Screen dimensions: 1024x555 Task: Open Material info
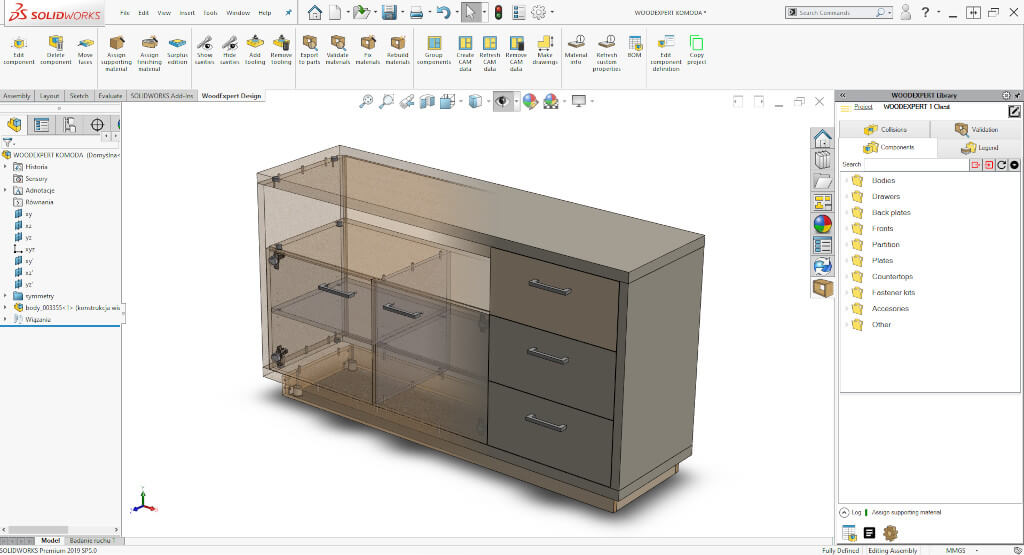pos(576,50)
